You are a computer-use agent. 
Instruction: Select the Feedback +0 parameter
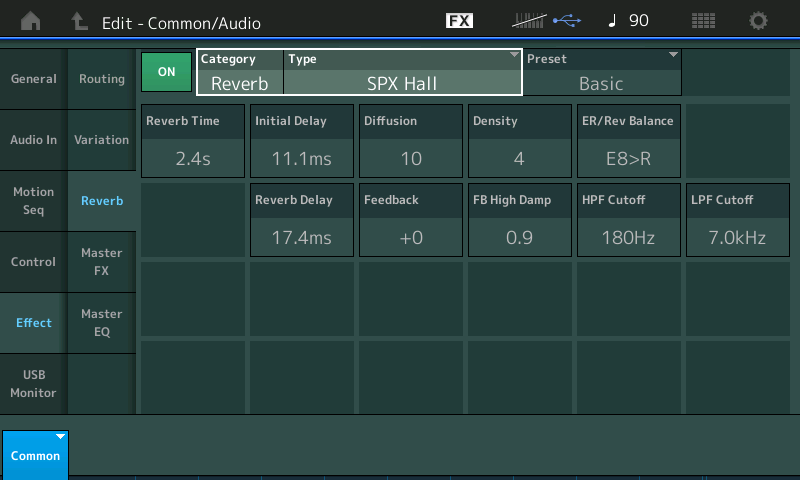[x=411, y=220]
